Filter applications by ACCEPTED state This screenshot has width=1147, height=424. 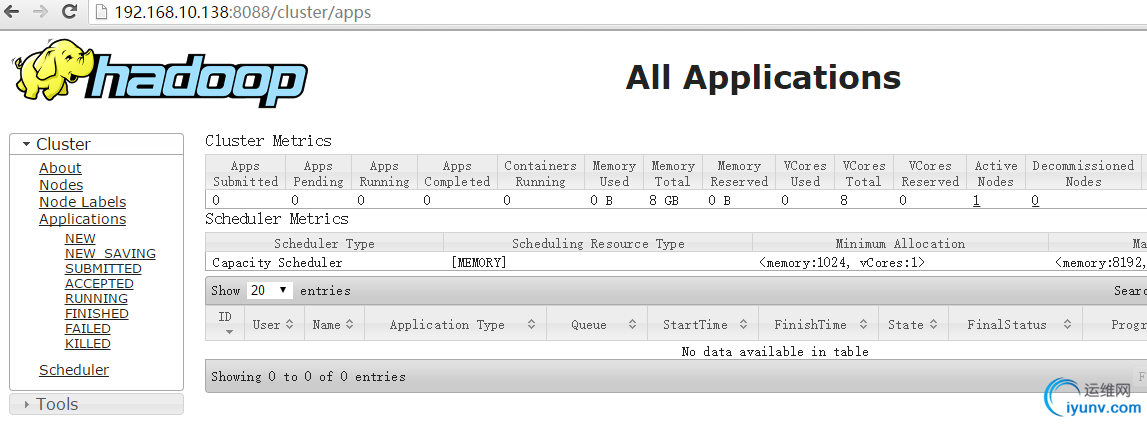pyautogui.click(x=99, y=284)
